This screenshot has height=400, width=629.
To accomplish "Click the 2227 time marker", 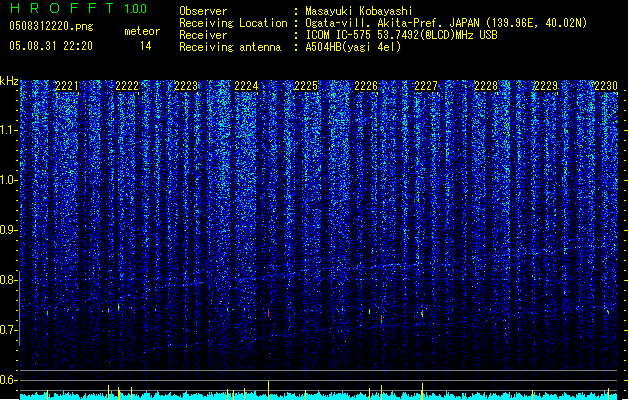I will tap(426, 86).
